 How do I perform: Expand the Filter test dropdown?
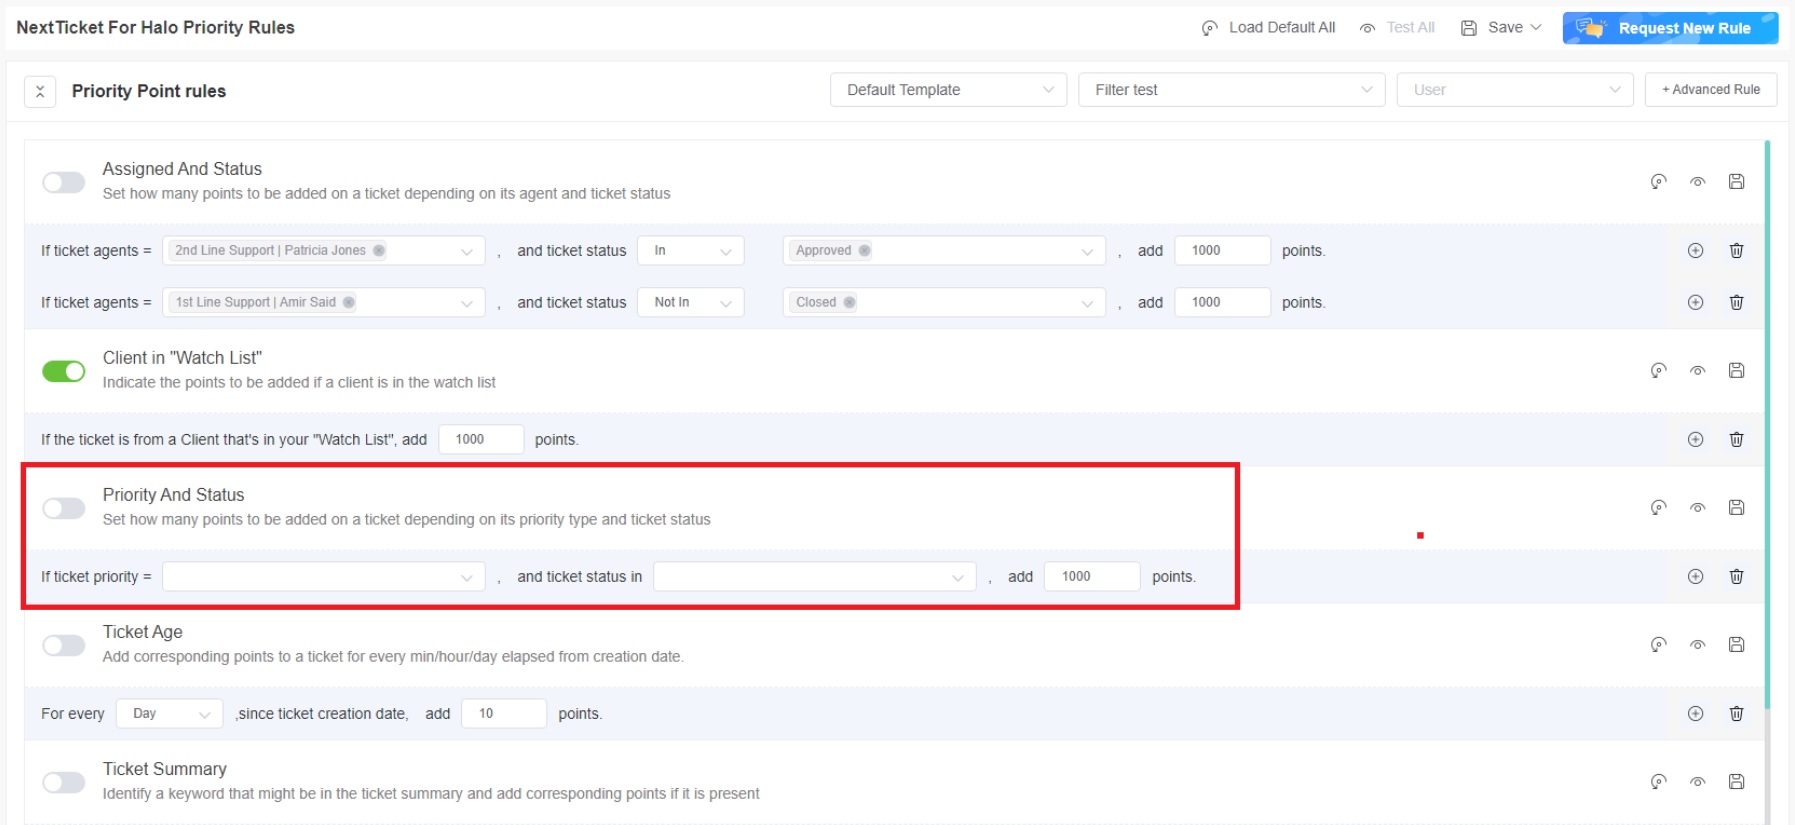[1231, 90]
